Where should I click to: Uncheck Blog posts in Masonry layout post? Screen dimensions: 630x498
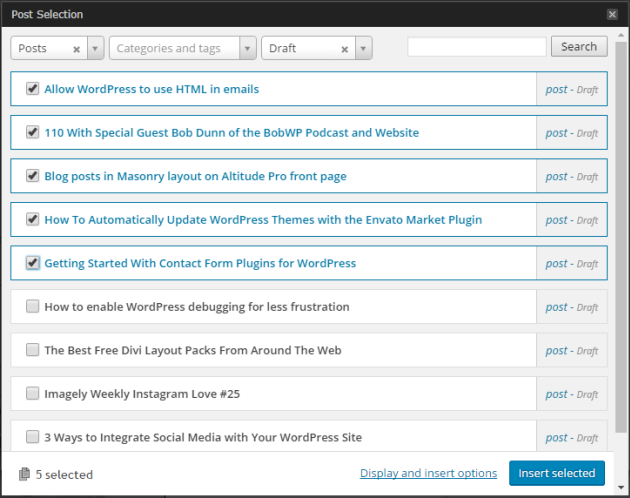(33, 176)
